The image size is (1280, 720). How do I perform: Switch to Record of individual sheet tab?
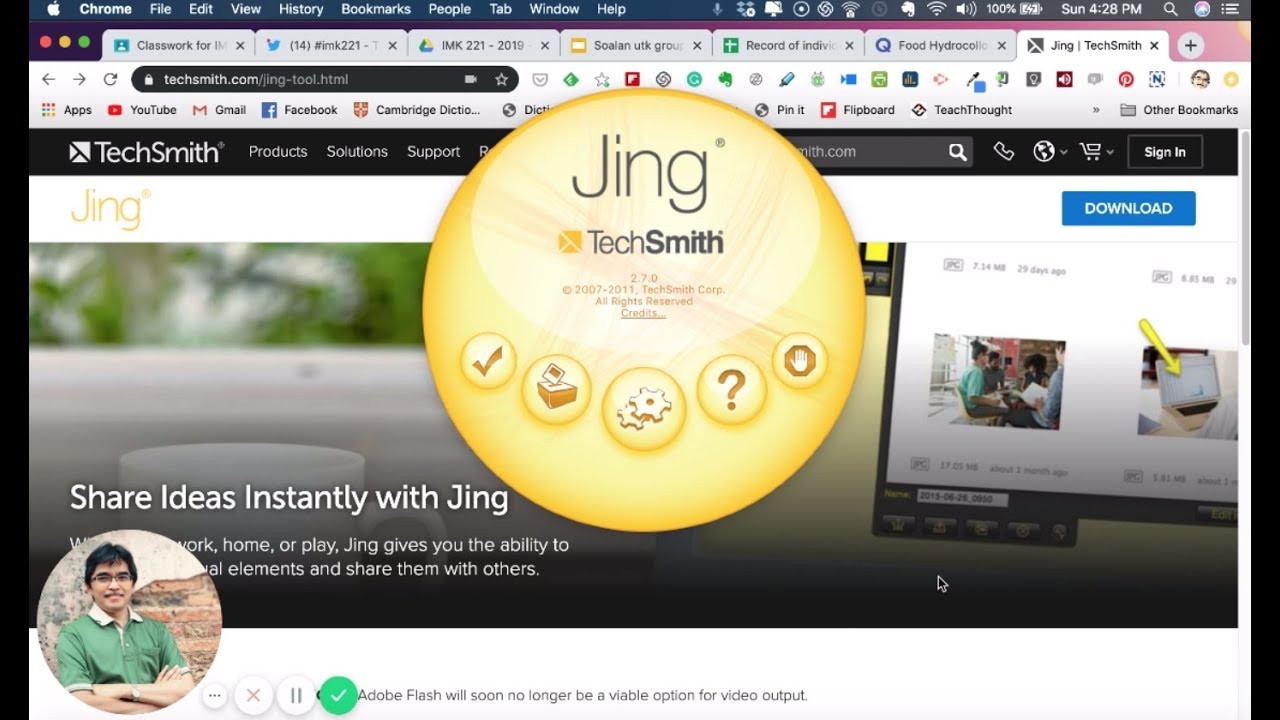click(786, 45)
